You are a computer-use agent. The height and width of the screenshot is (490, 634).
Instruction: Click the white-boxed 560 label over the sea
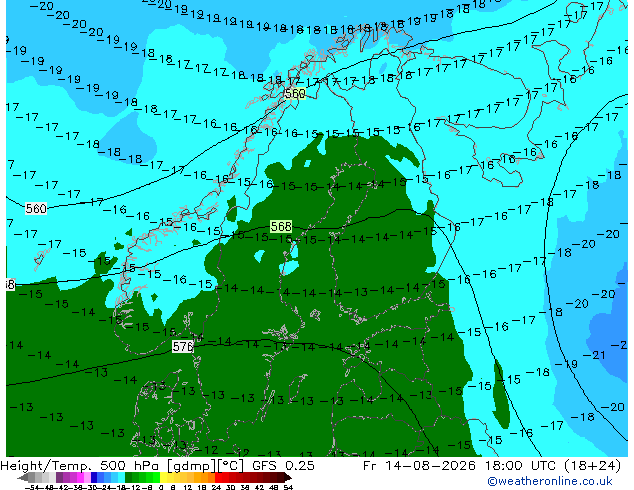tap(36, 209)
